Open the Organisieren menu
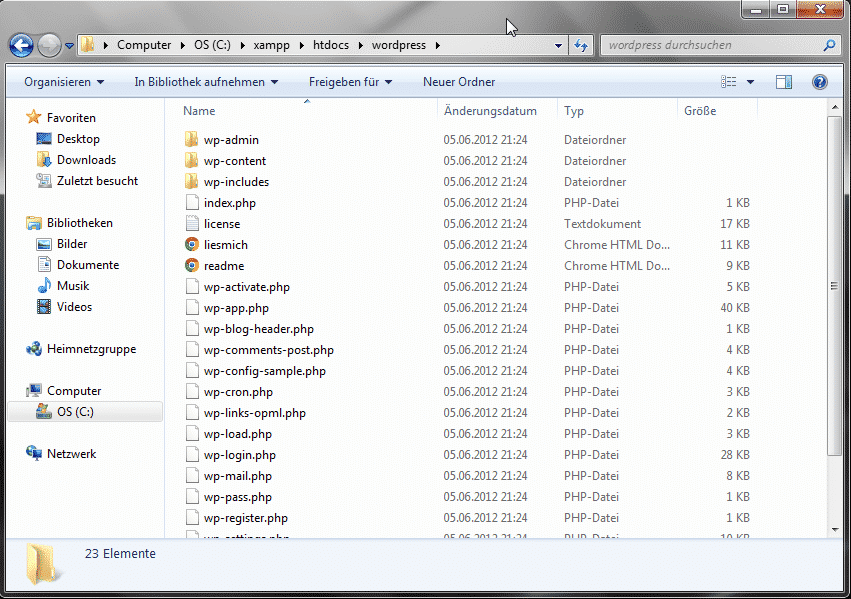 click(x=64, y=82)
